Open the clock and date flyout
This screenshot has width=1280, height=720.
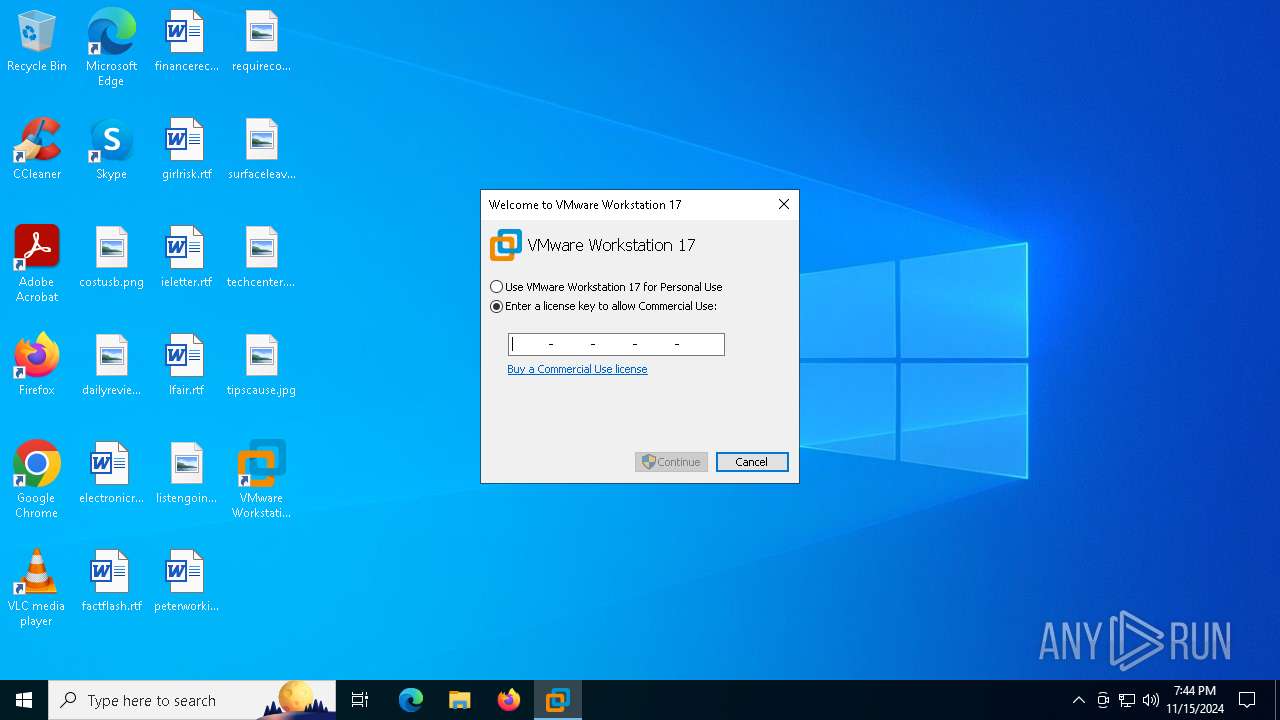pos(1195,700)
